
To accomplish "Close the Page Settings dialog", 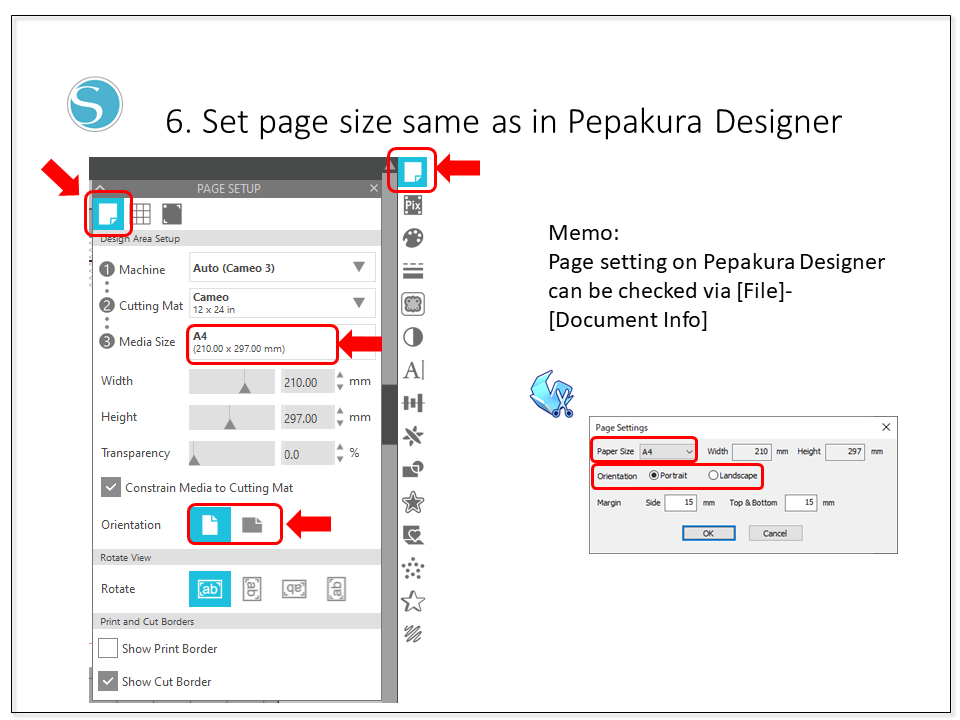I will 886,427.
